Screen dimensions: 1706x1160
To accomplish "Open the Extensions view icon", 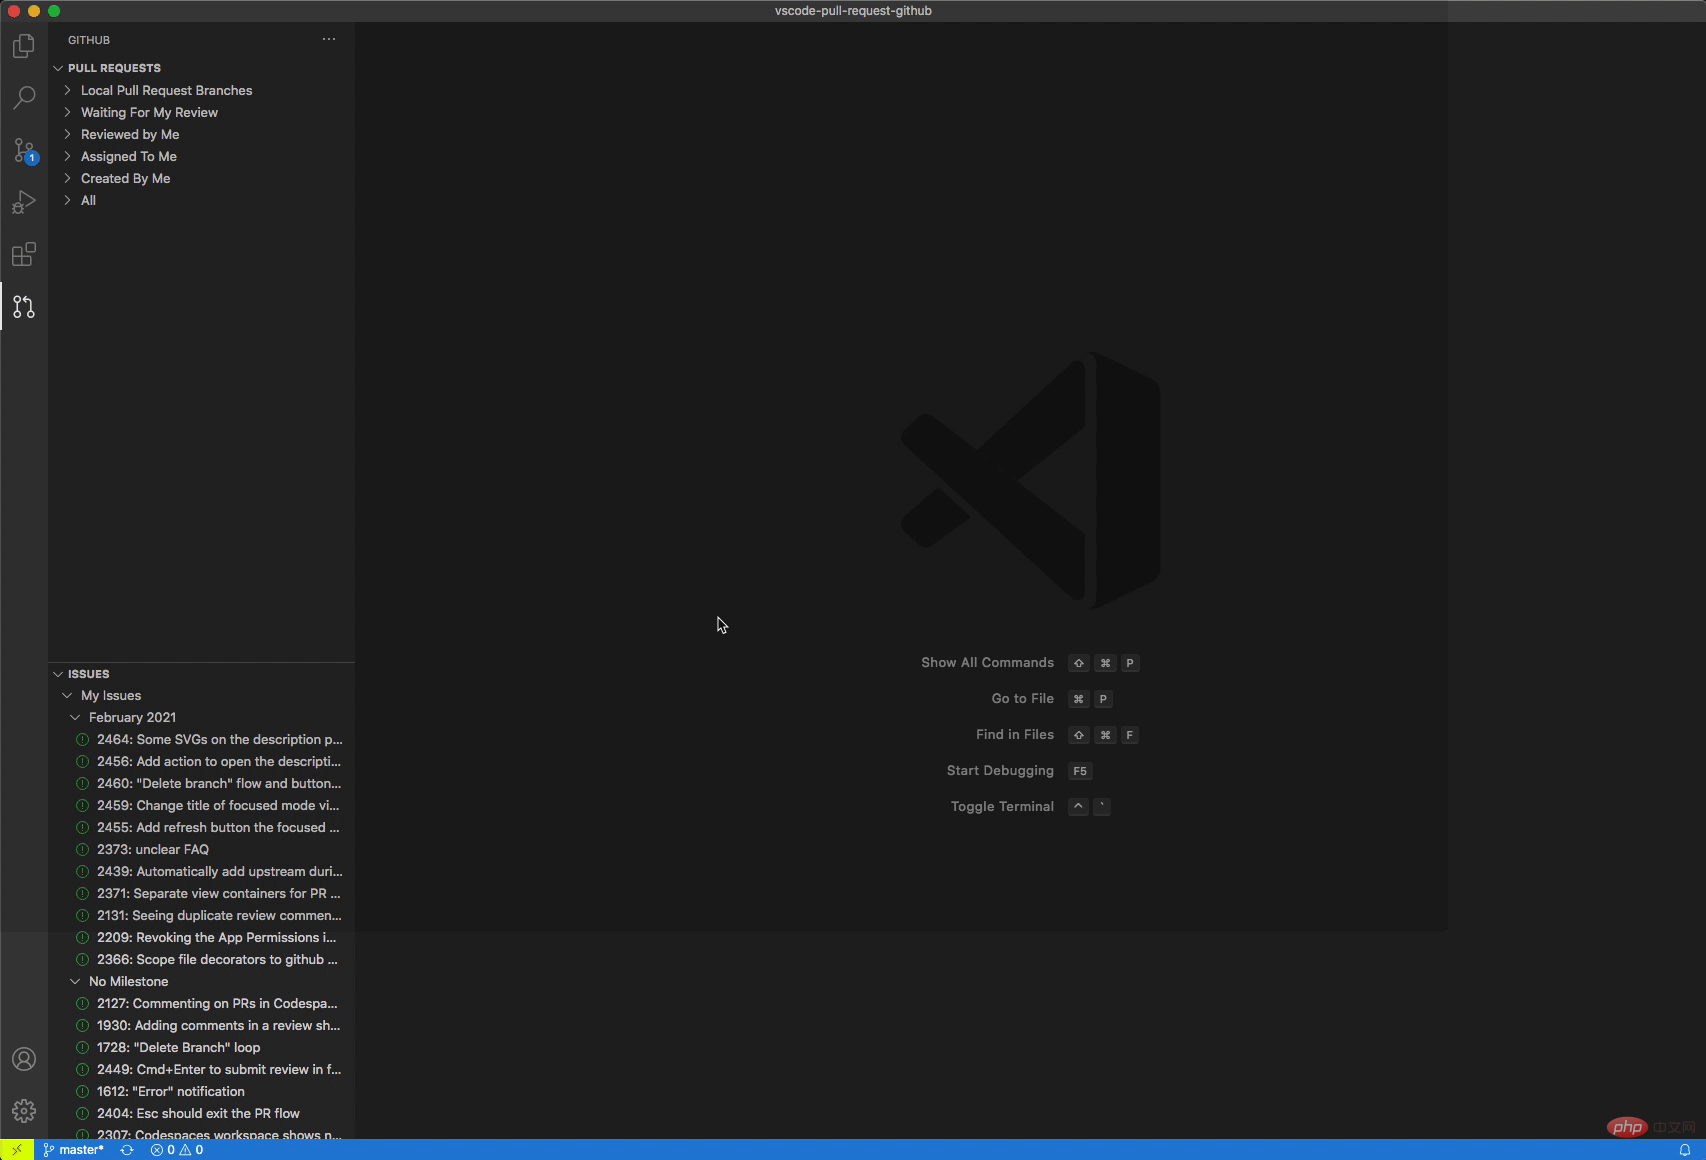I will coord(24,255).
